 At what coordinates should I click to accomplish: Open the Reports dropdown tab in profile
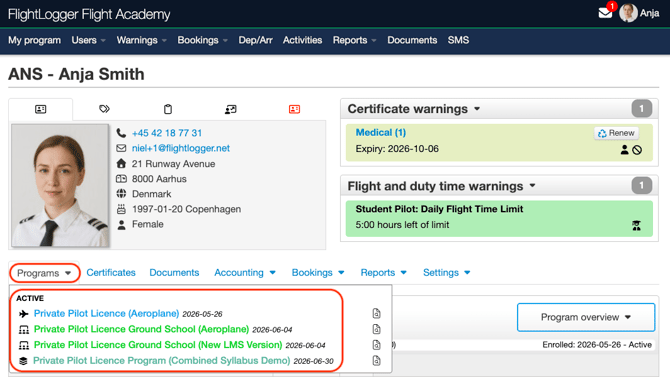pos(383,273)
